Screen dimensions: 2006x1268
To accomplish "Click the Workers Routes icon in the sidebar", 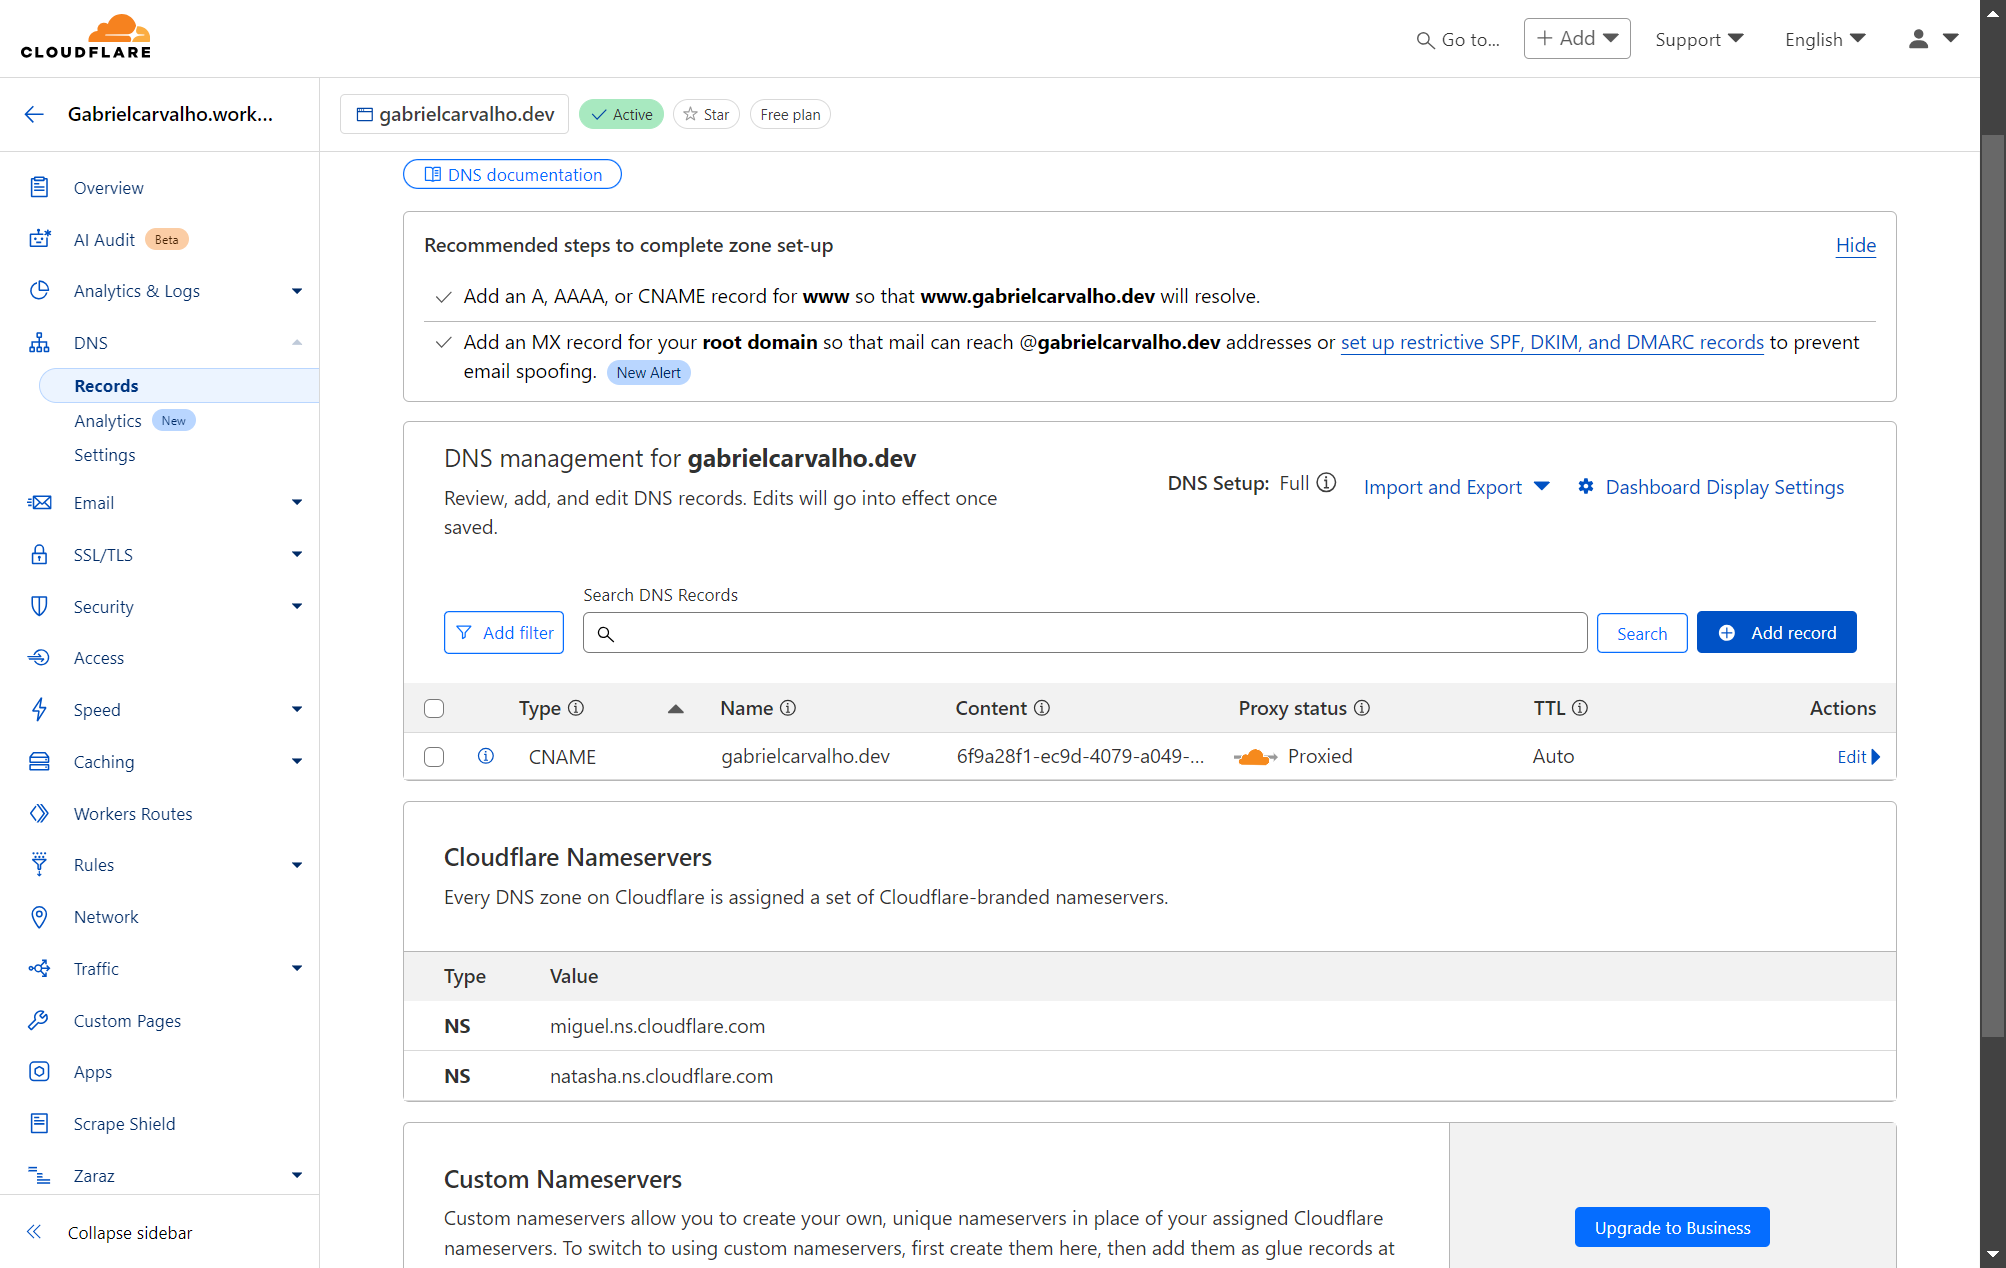I will coord(39,813).
